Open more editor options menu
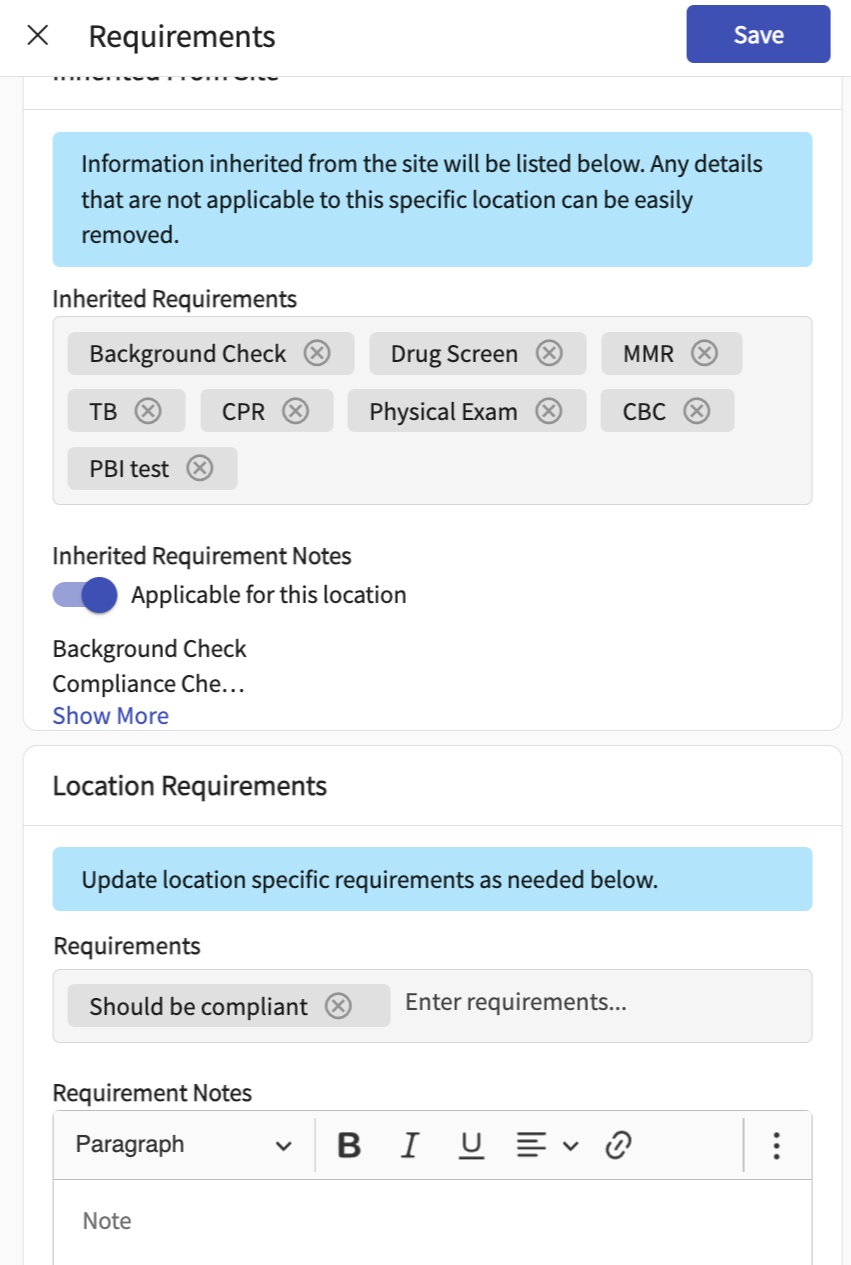 (x=776, y=1145)
